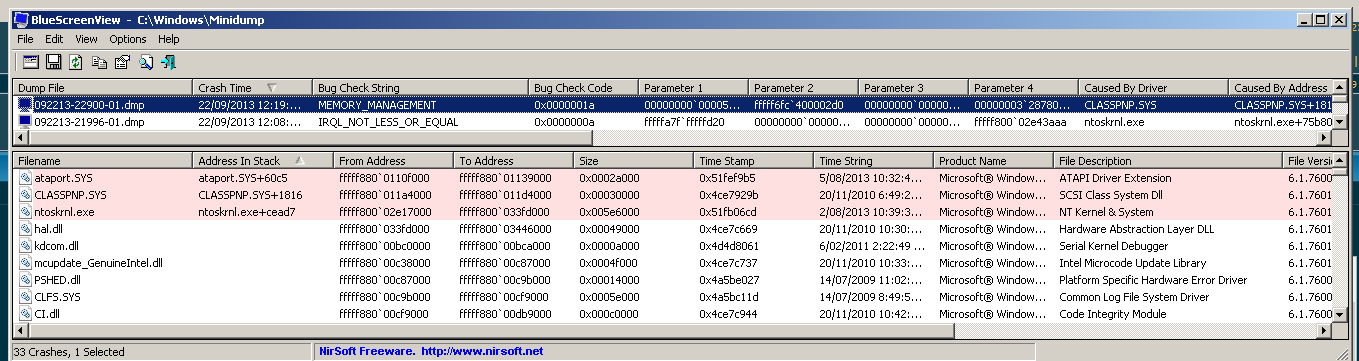Select the 092213-21996-01.dmp dump file icon
Screen dimensions: 1359x361
tap(25, 122)
